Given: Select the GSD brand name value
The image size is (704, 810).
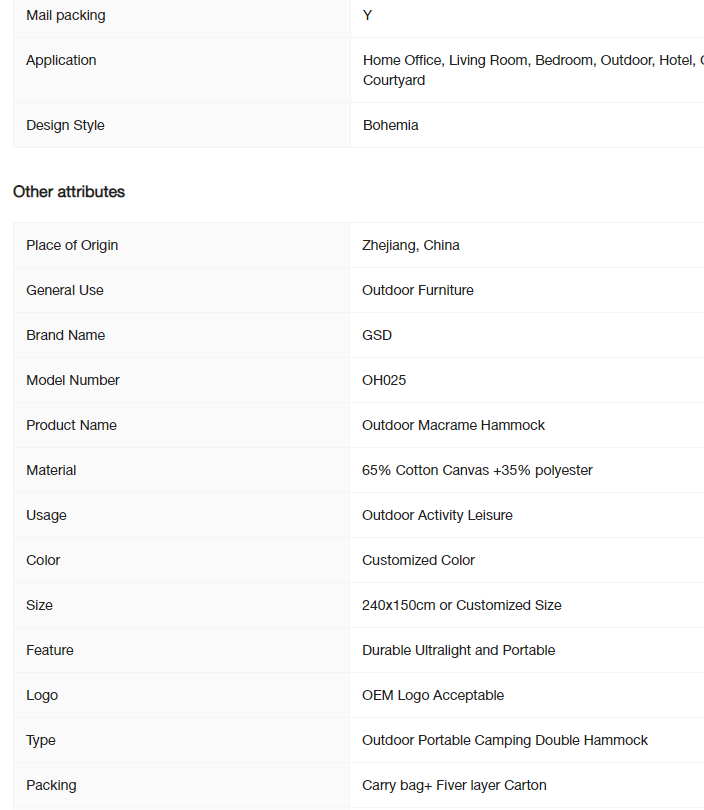Looking at the screenshot, I should coord(377,335).
